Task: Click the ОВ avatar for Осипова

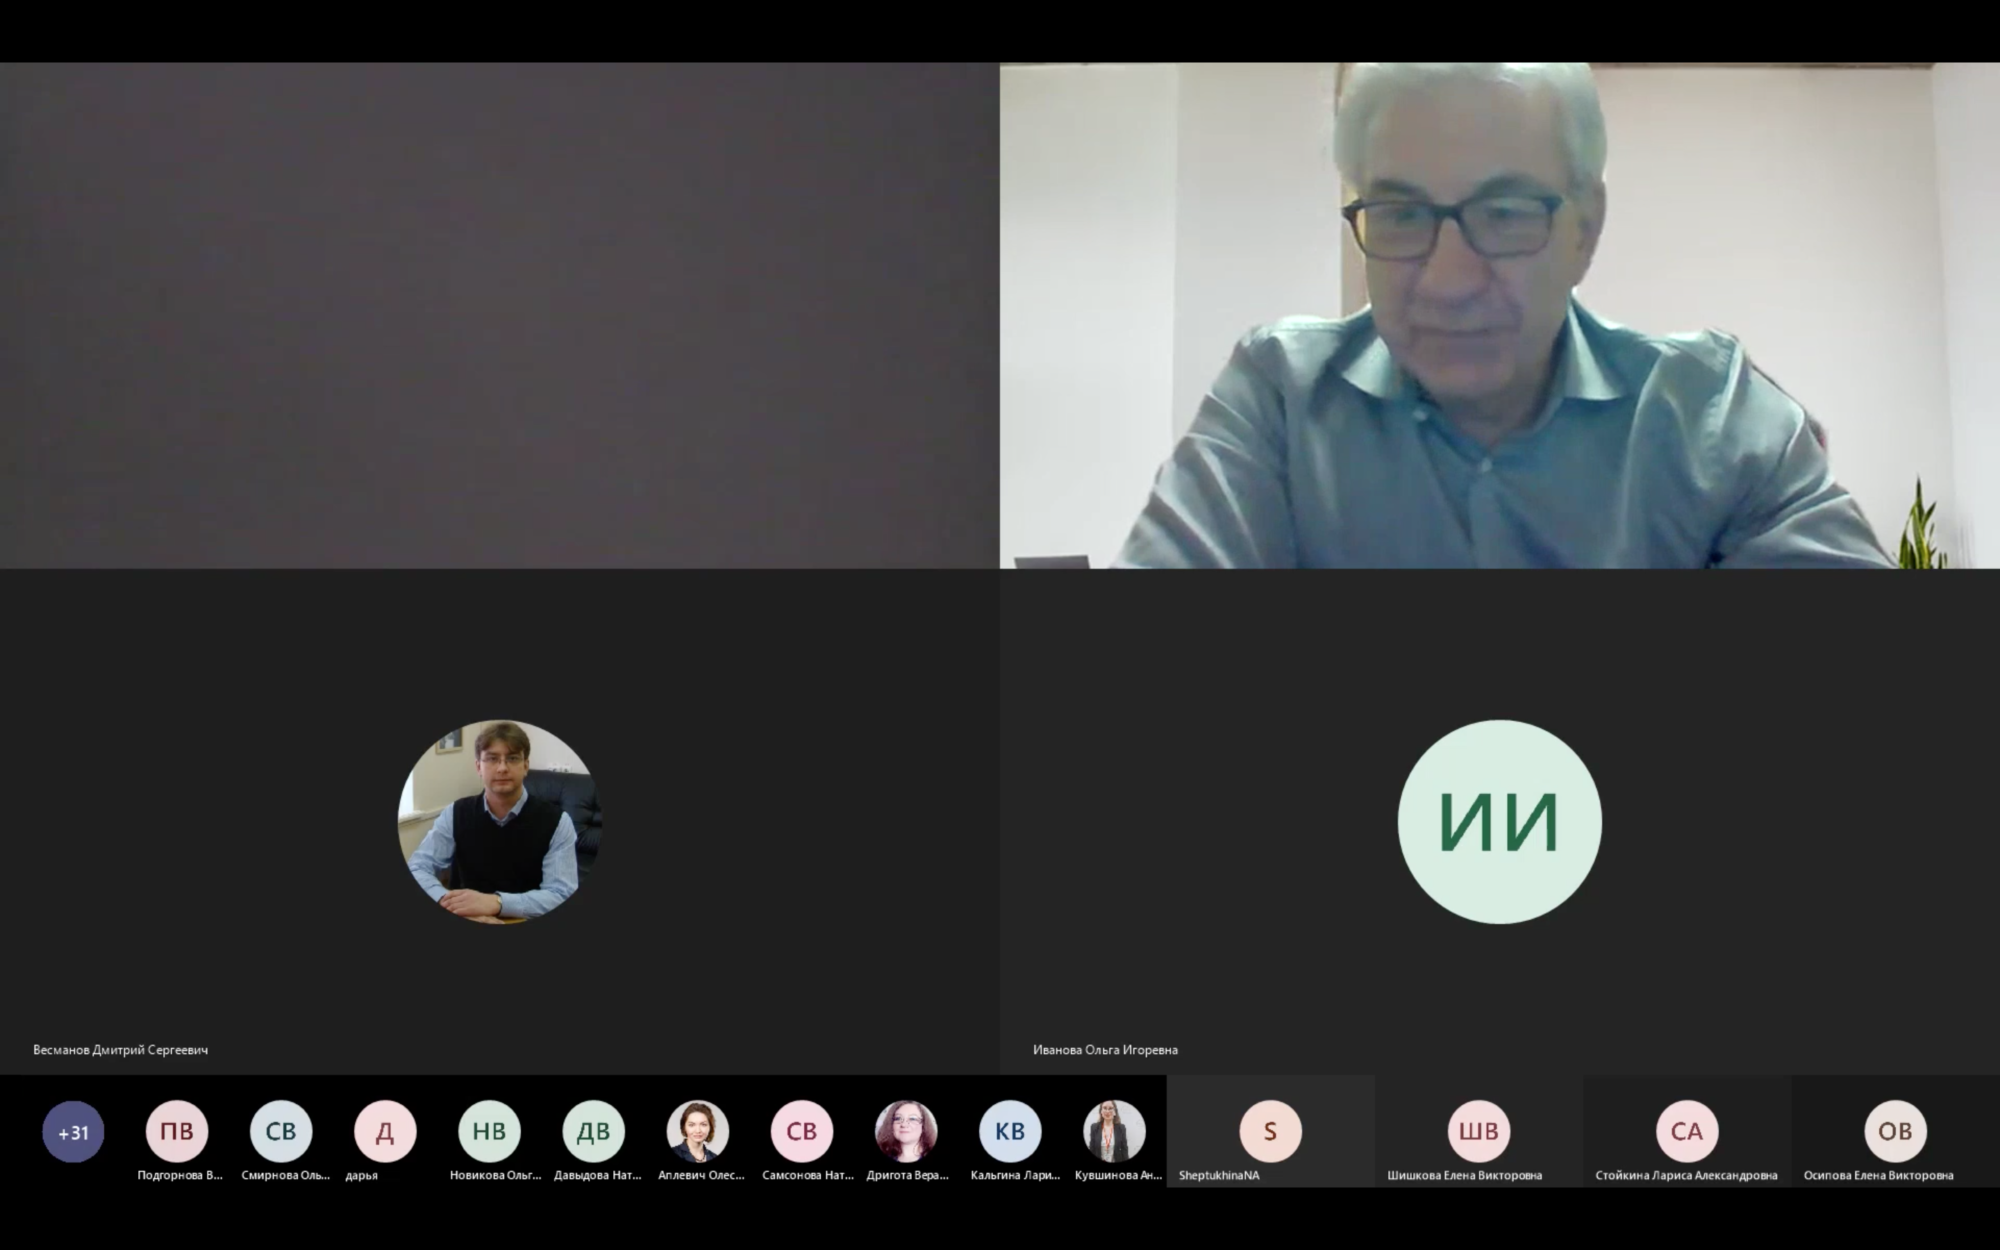Action: [1895, 1131]
